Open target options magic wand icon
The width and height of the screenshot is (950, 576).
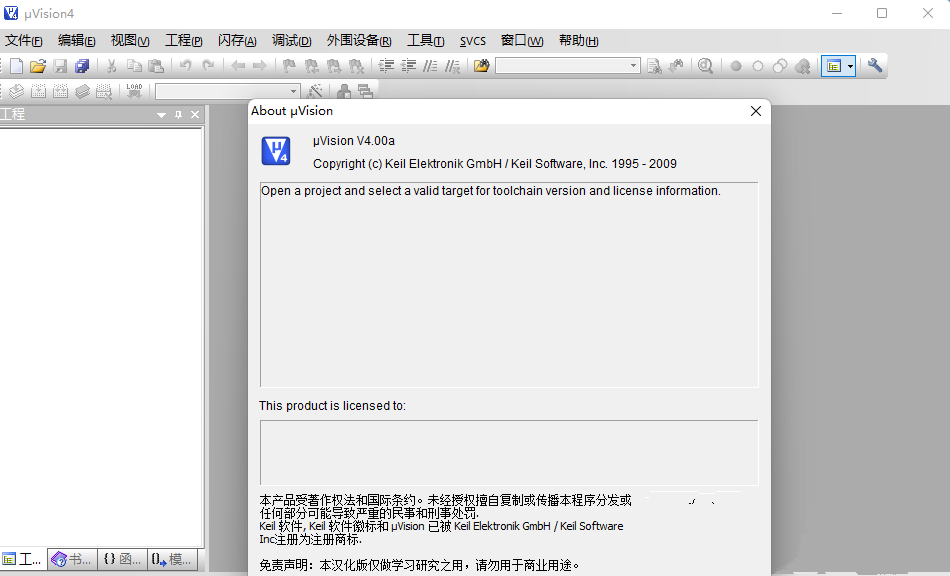click(314, 91)
